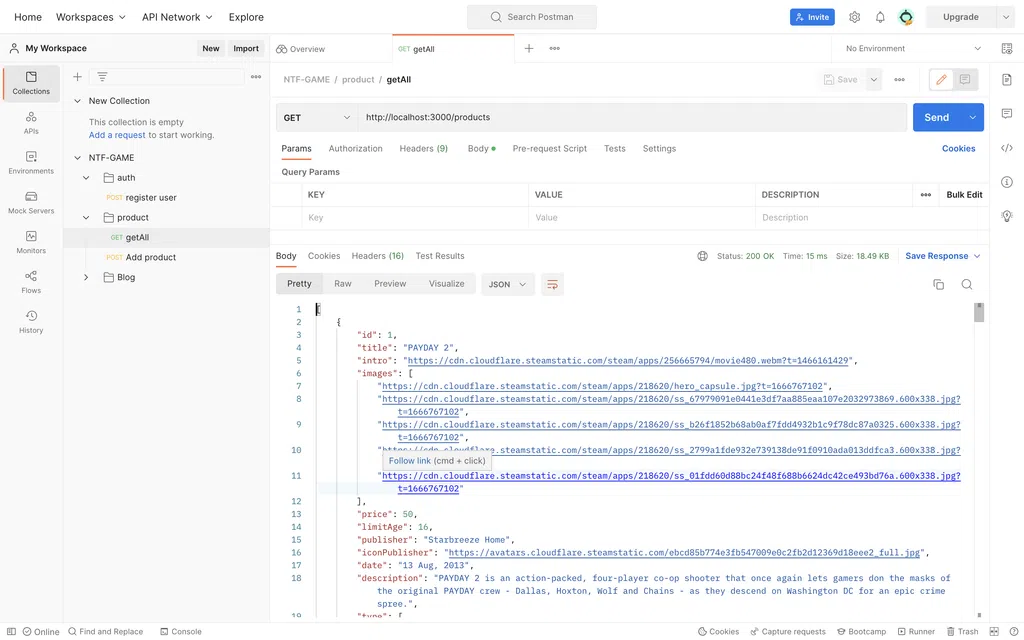This screenshot has width=1024, height=640.
Task: Switch to the Pre-request Script tab
Action: (550, 149)
